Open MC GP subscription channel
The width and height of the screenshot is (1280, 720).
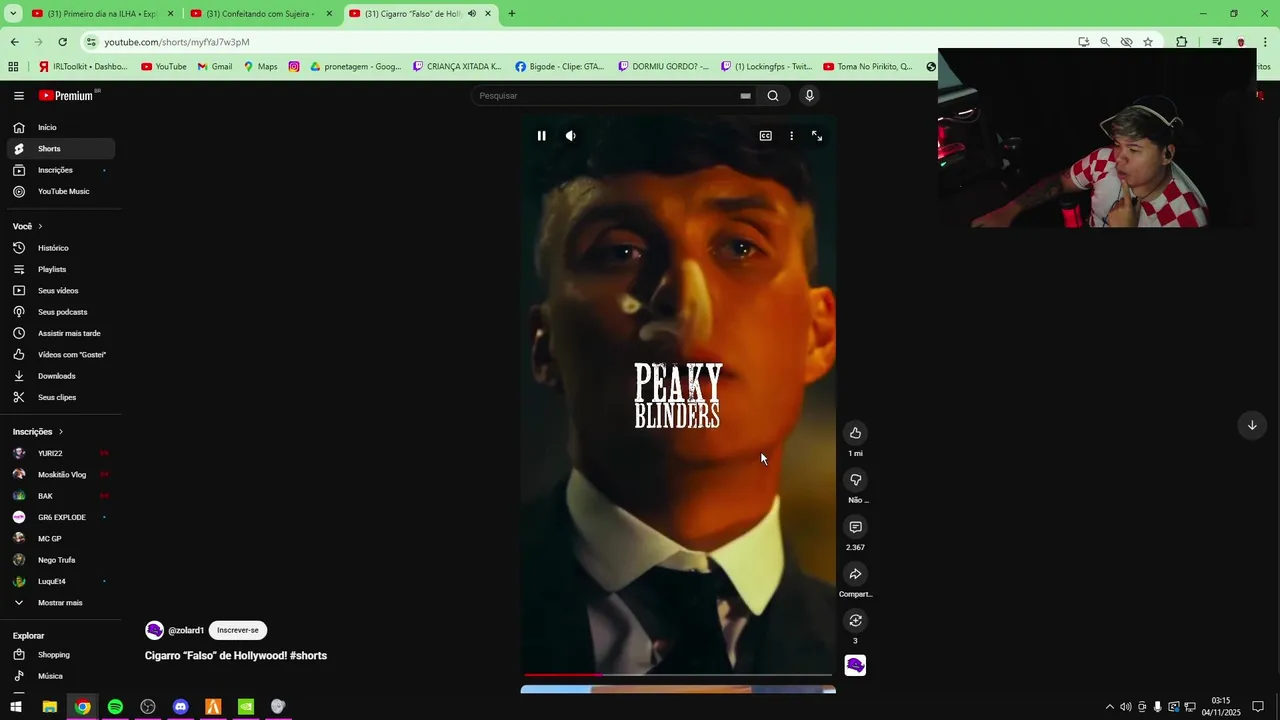[60, 539]
